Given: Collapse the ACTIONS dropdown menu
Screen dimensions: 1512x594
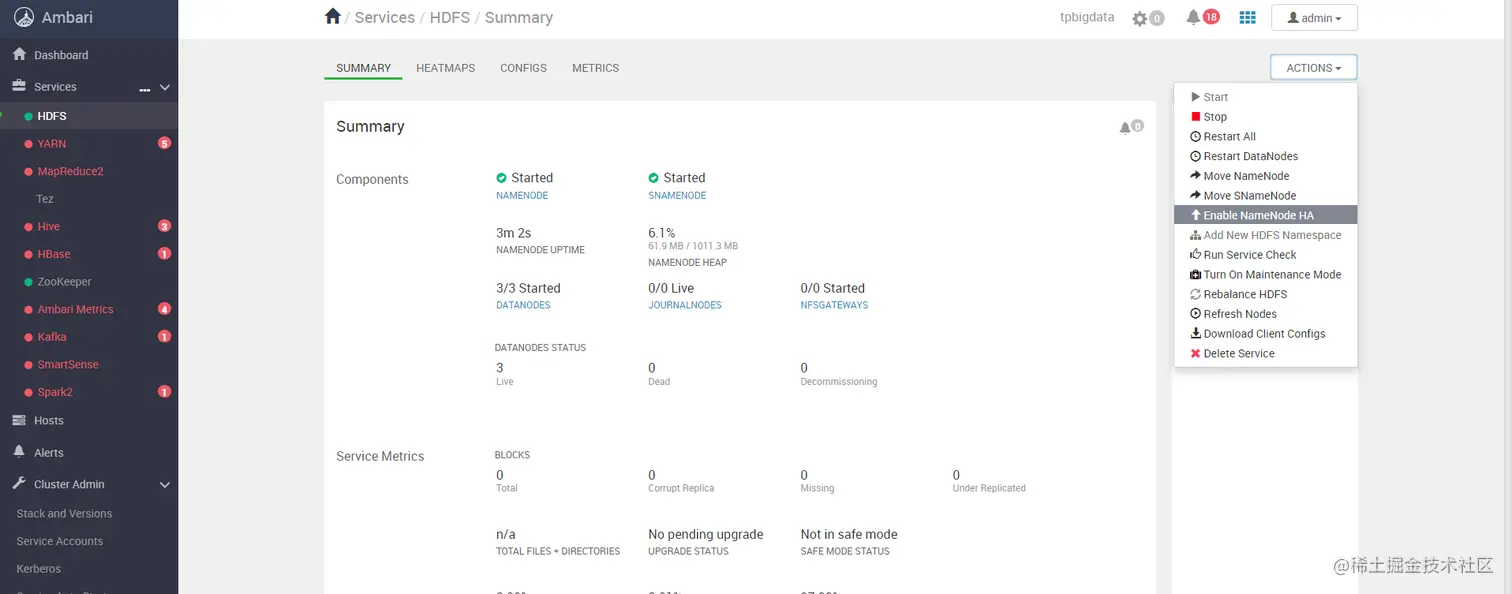Looking at the screenshot, I should coord(1314,68).
